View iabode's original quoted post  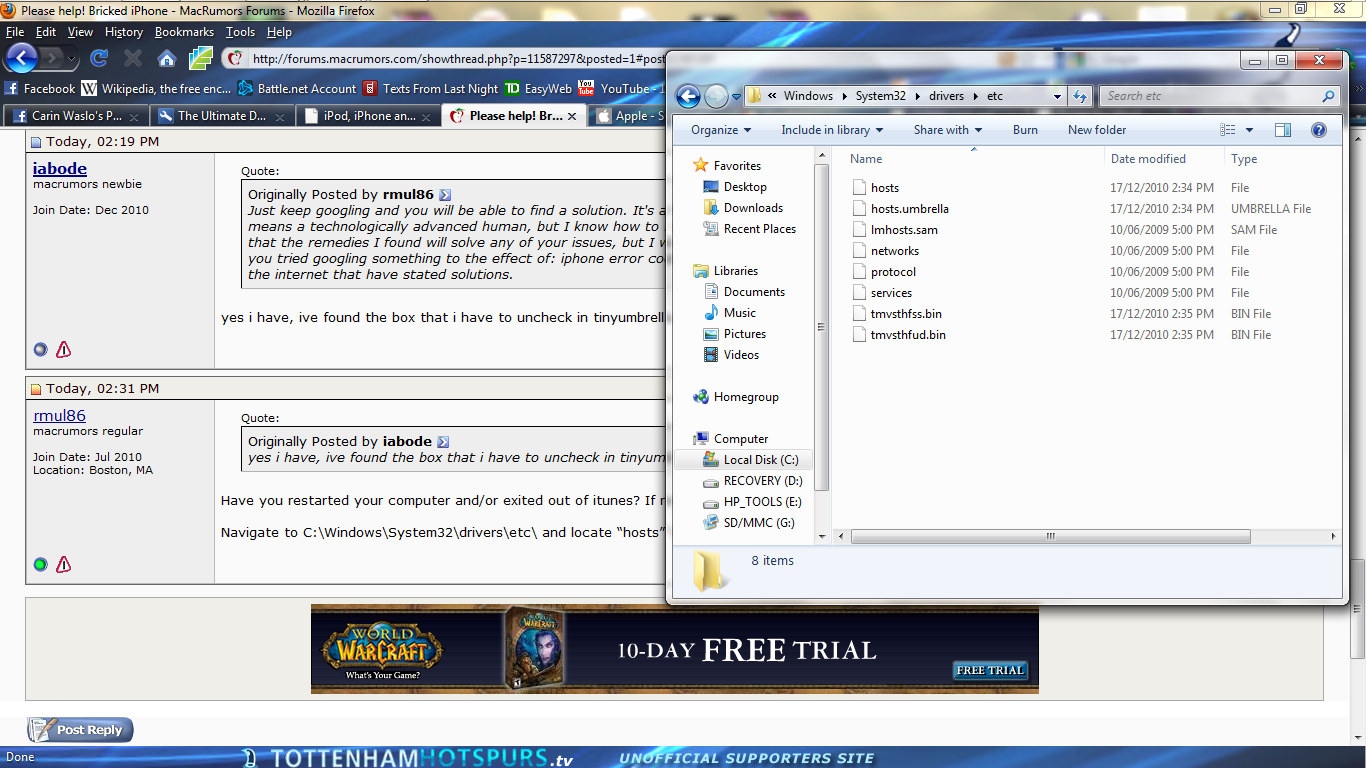coord(443,442)
